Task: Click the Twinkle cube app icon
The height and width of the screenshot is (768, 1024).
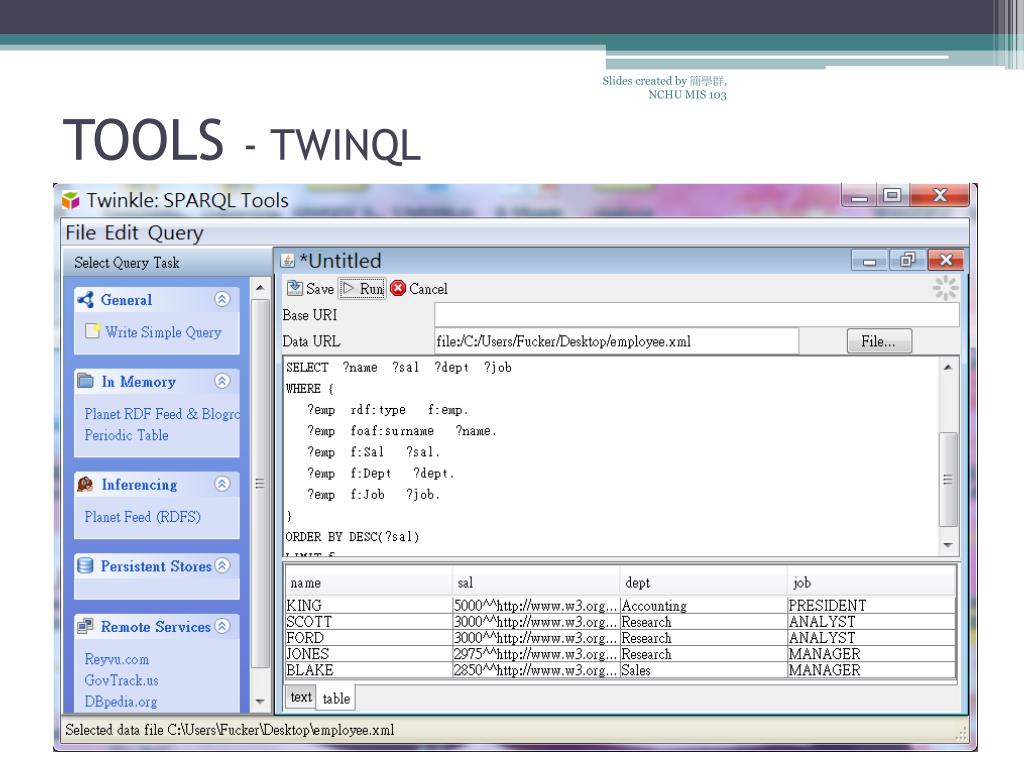Action: (71, 200)
